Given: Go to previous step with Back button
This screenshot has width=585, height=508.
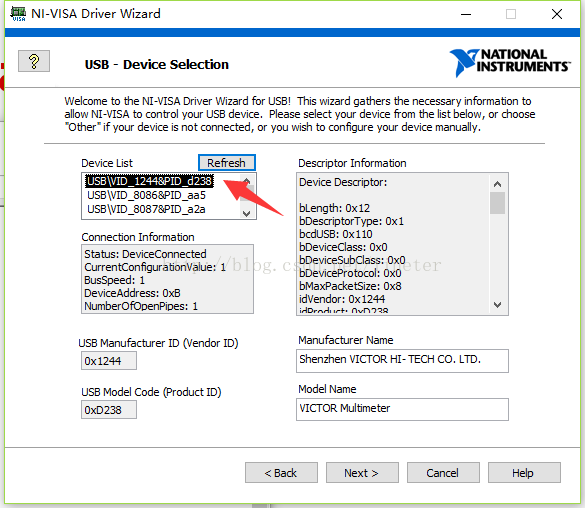Looking at the screenshot, I should coord(281,473).
